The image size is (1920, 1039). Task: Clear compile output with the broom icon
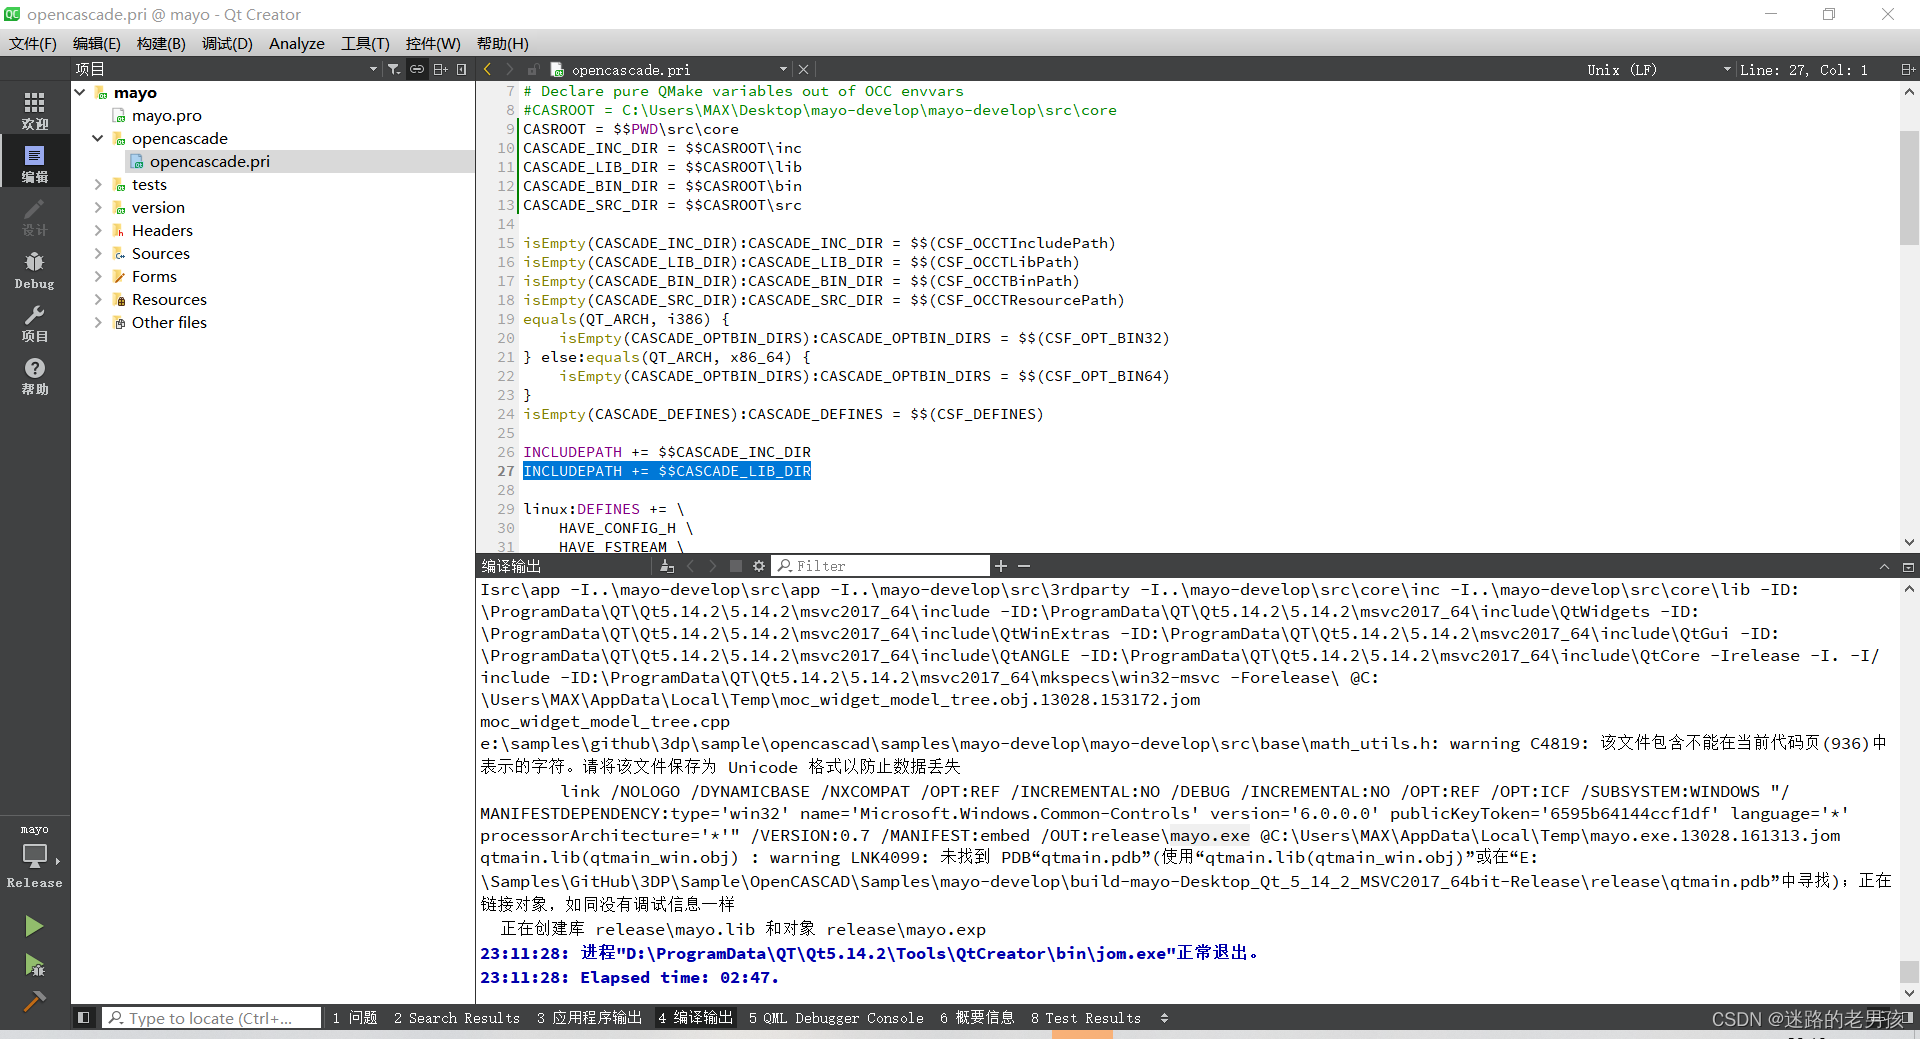point(668,565)
